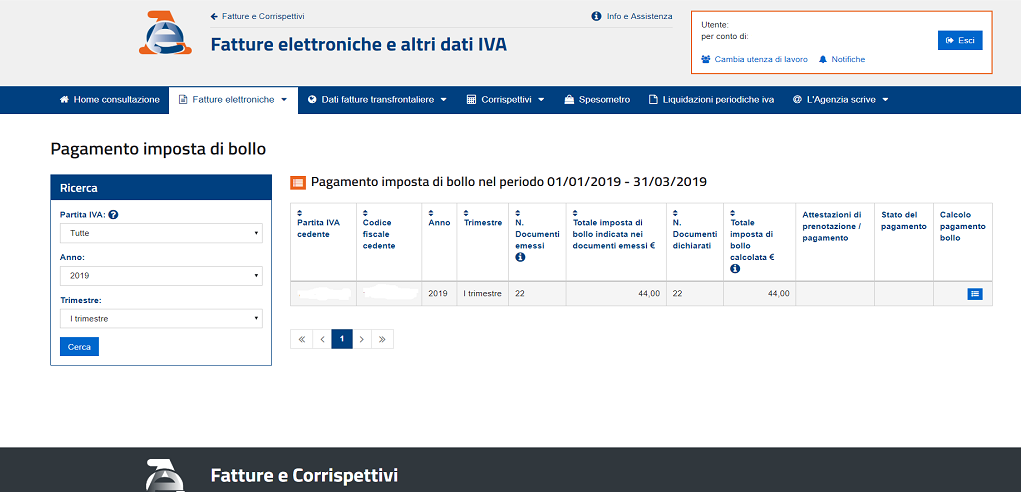Open the bollo payment calculation icon
Viewport: 1021px width, 492px height.
[x=975, y=293]
